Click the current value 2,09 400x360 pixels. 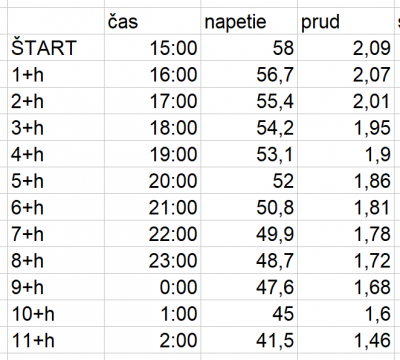click(x=346, y=48)
